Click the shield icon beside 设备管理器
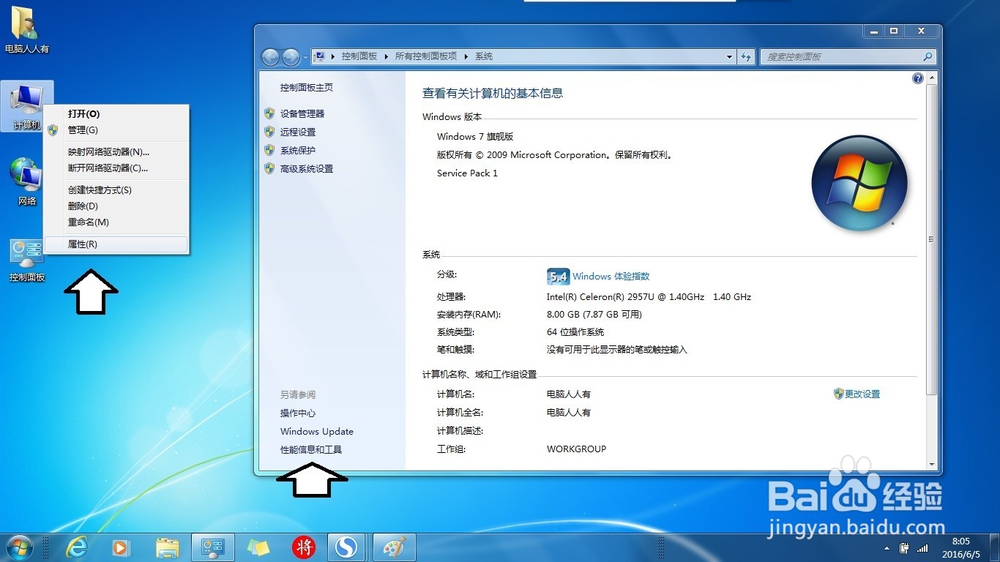Viewport: 1000px width, 562px height. coord(269,114)
